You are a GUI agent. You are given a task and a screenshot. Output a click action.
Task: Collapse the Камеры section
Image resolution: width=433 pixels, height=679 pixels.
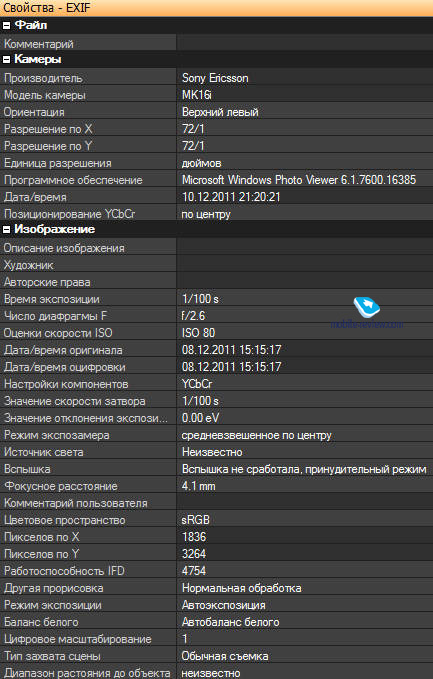pos(6,60)
